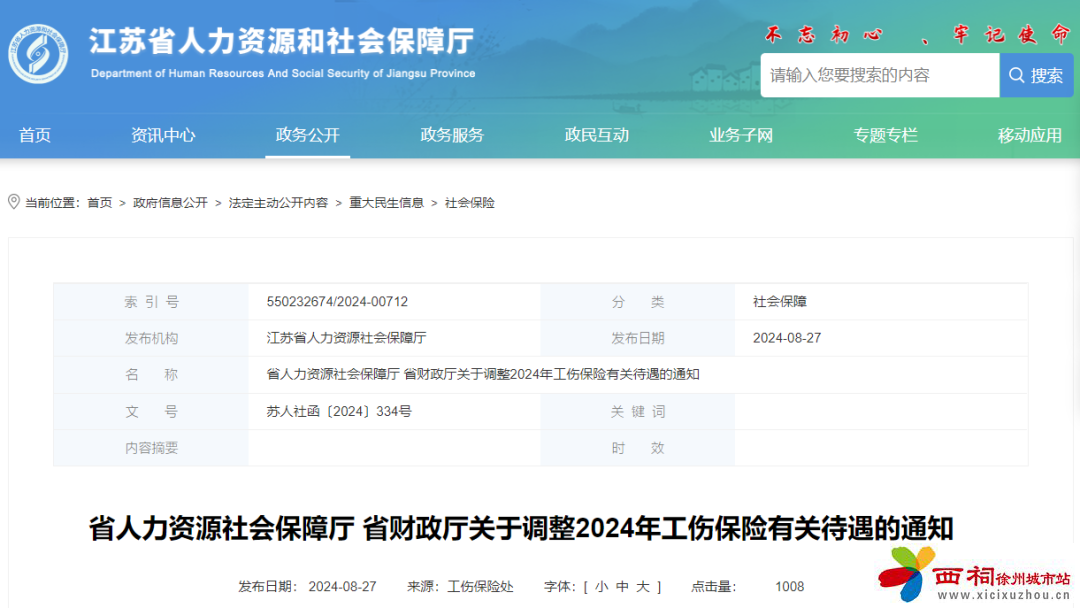Image resolution: width=1080 pixels, height=608 pixels.
Task: Click the Jiangsu HRSS department logo emblem
Action: [x=38, y=53]
